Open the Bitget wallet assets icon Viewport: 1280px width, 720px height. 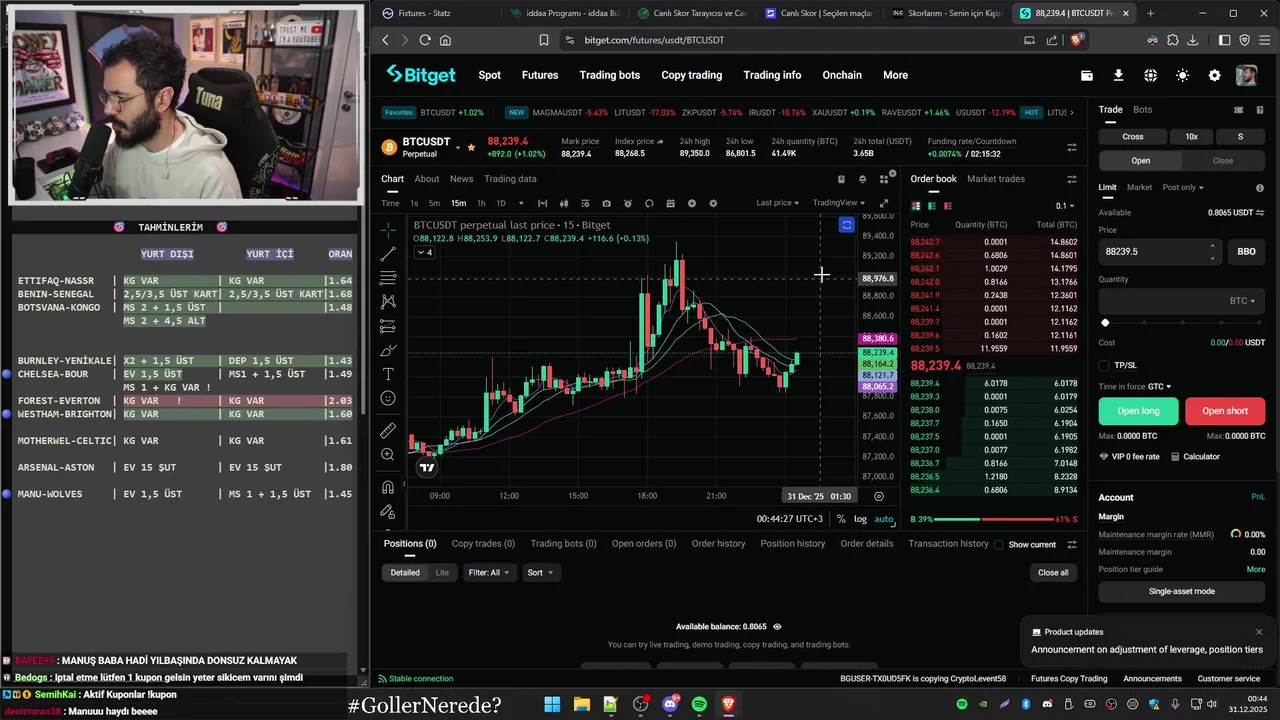click(1087, 75)
